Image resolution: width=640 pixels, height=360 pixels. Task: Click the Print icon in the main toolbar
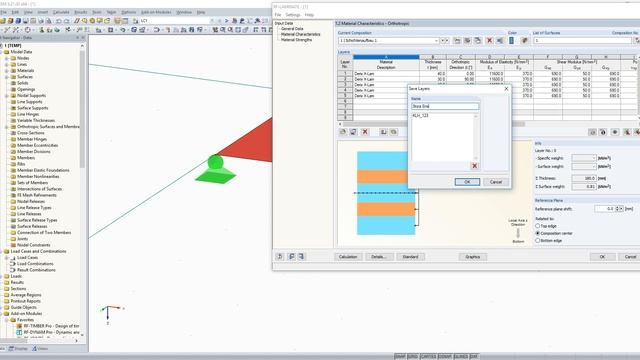coord(41,20)
